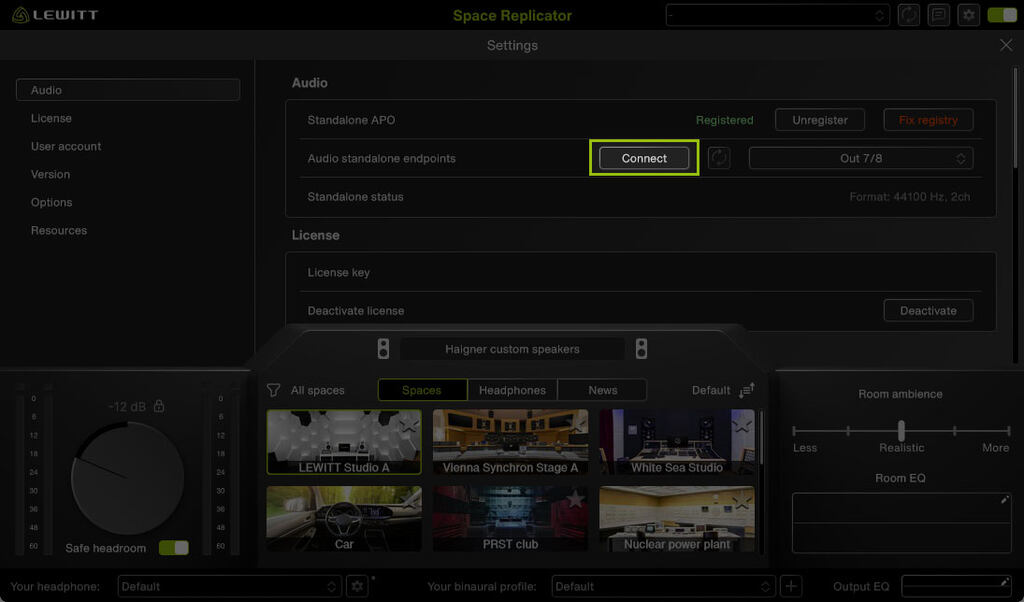1024x602 pixels.
Task: Refresh audio standalone endpoints list
Action: click(719, 158)
